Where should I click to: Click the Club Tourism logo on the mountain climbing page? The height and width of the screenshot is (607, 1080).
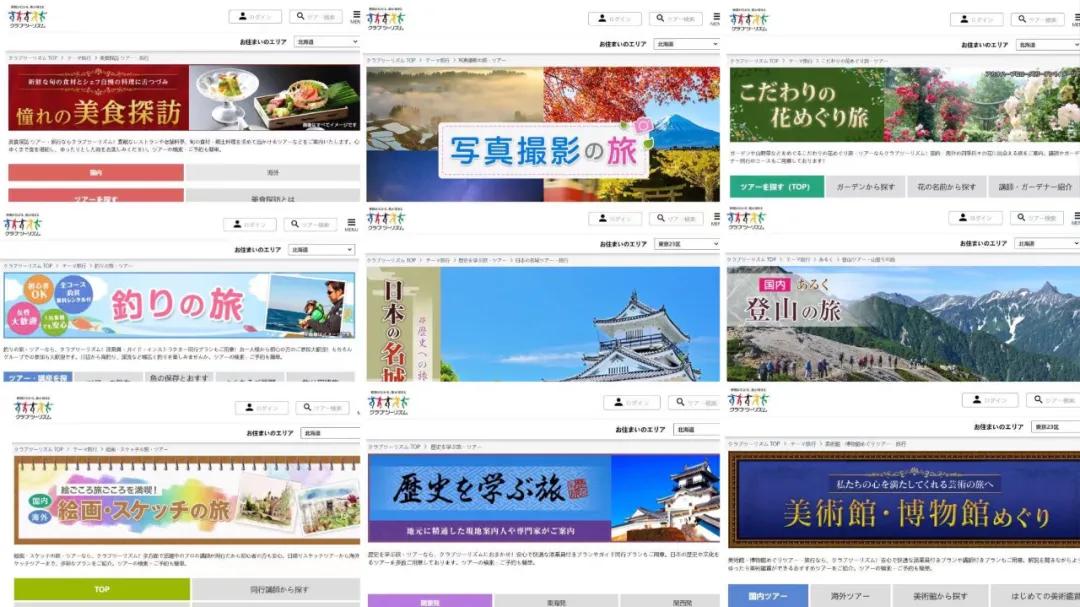[745, 217]
